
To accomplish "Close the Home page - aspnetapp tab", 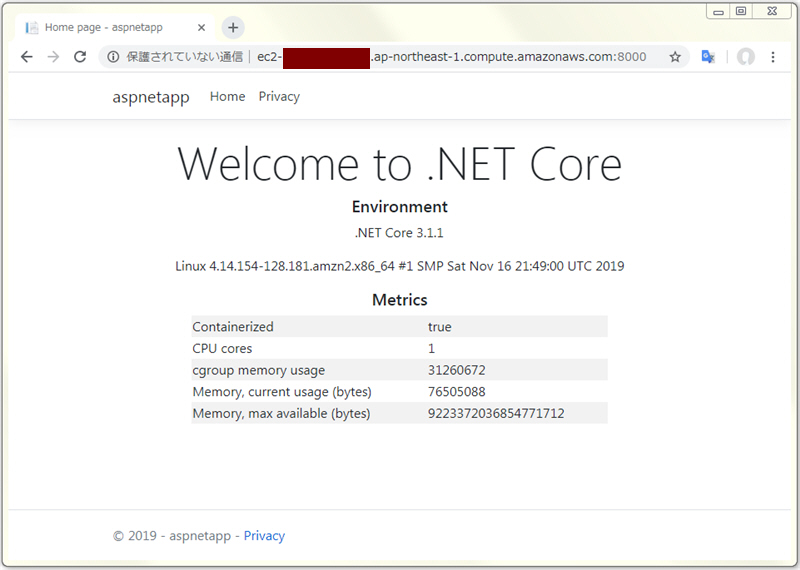I will 202,28.
